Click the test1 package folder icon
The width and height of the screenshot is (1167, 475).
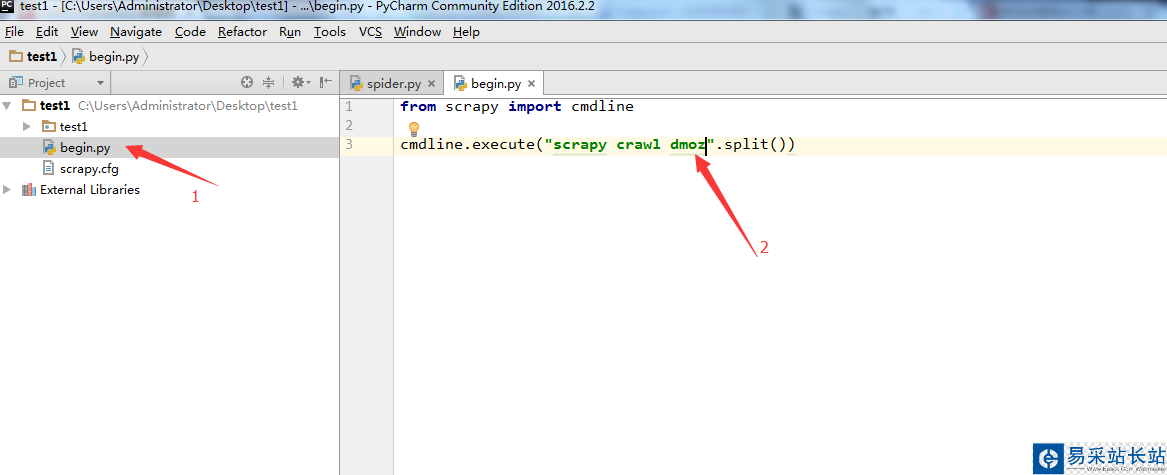(48, 127)
